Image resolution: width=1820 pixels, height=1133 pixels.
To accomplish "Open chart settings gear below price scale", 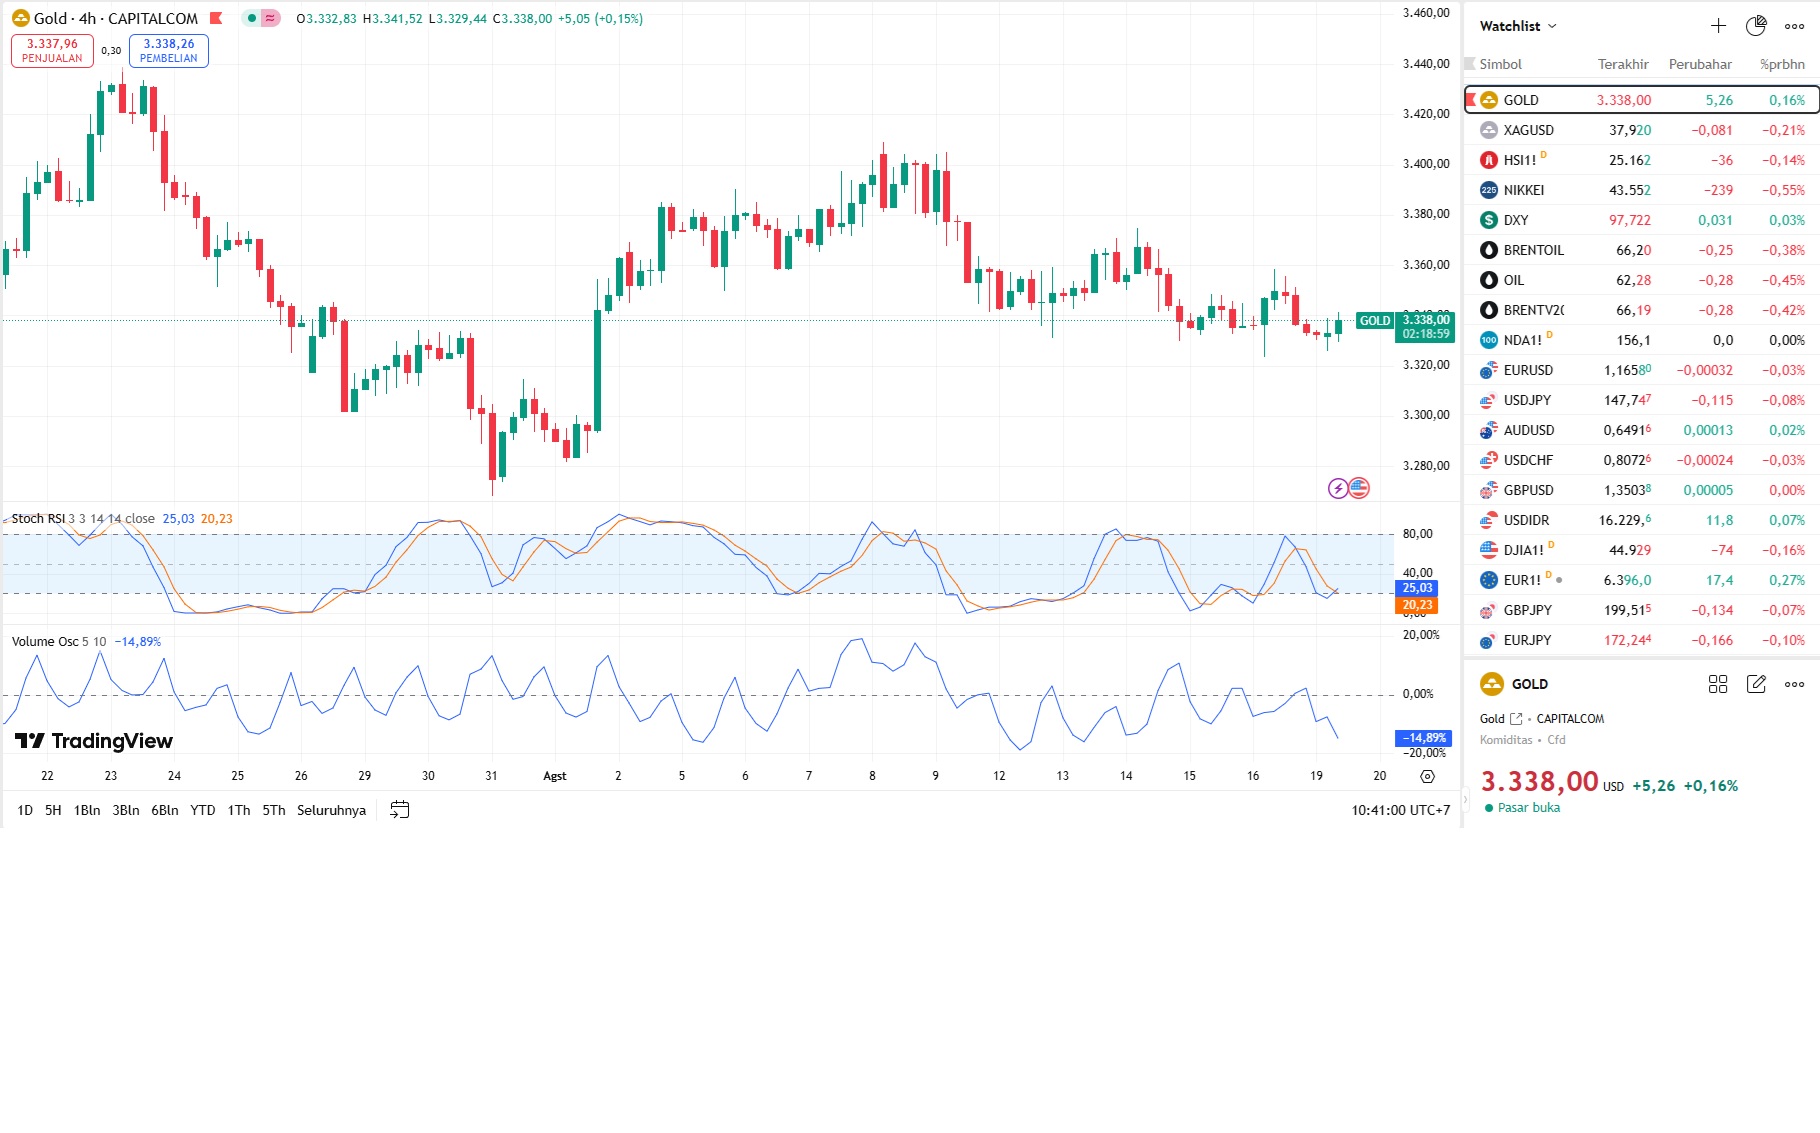I will (x=1427, y=776).
